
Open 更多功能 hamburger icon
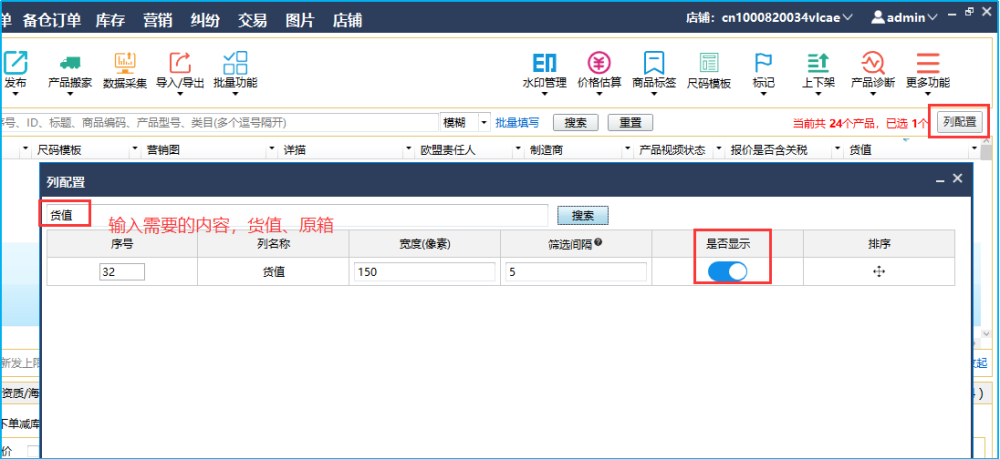coord(928,62)
